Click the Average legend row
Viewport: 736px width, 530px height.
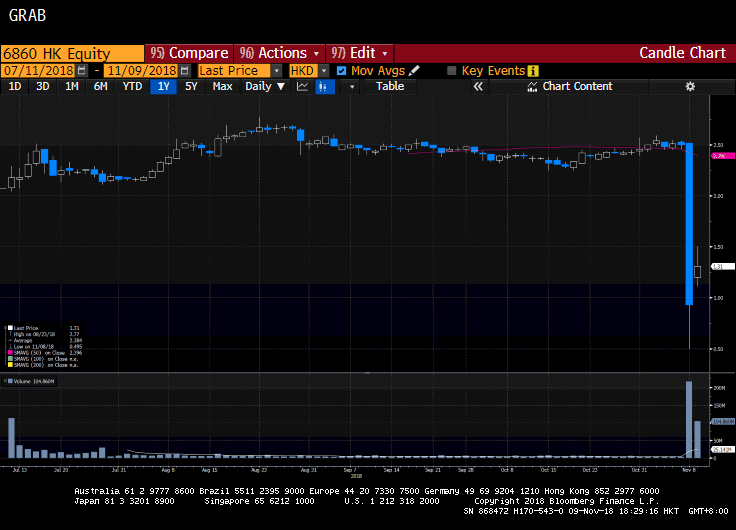click(45, 340)
